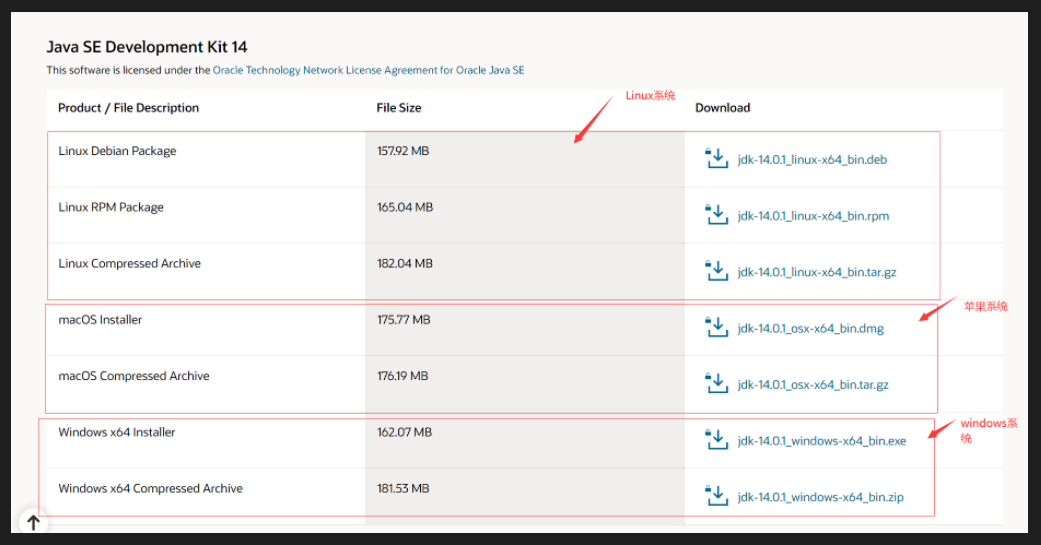Click download icon for osx-x64_bin.tar.gz
This screenshot has height=545, width=1041.
716,383
